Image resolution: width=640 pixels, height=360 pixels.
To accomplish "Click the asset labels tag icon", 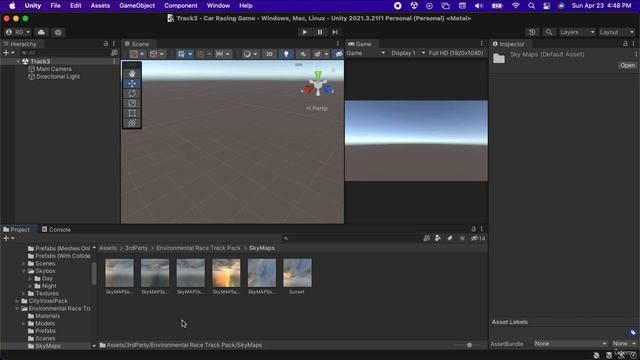I will [633, 332].
